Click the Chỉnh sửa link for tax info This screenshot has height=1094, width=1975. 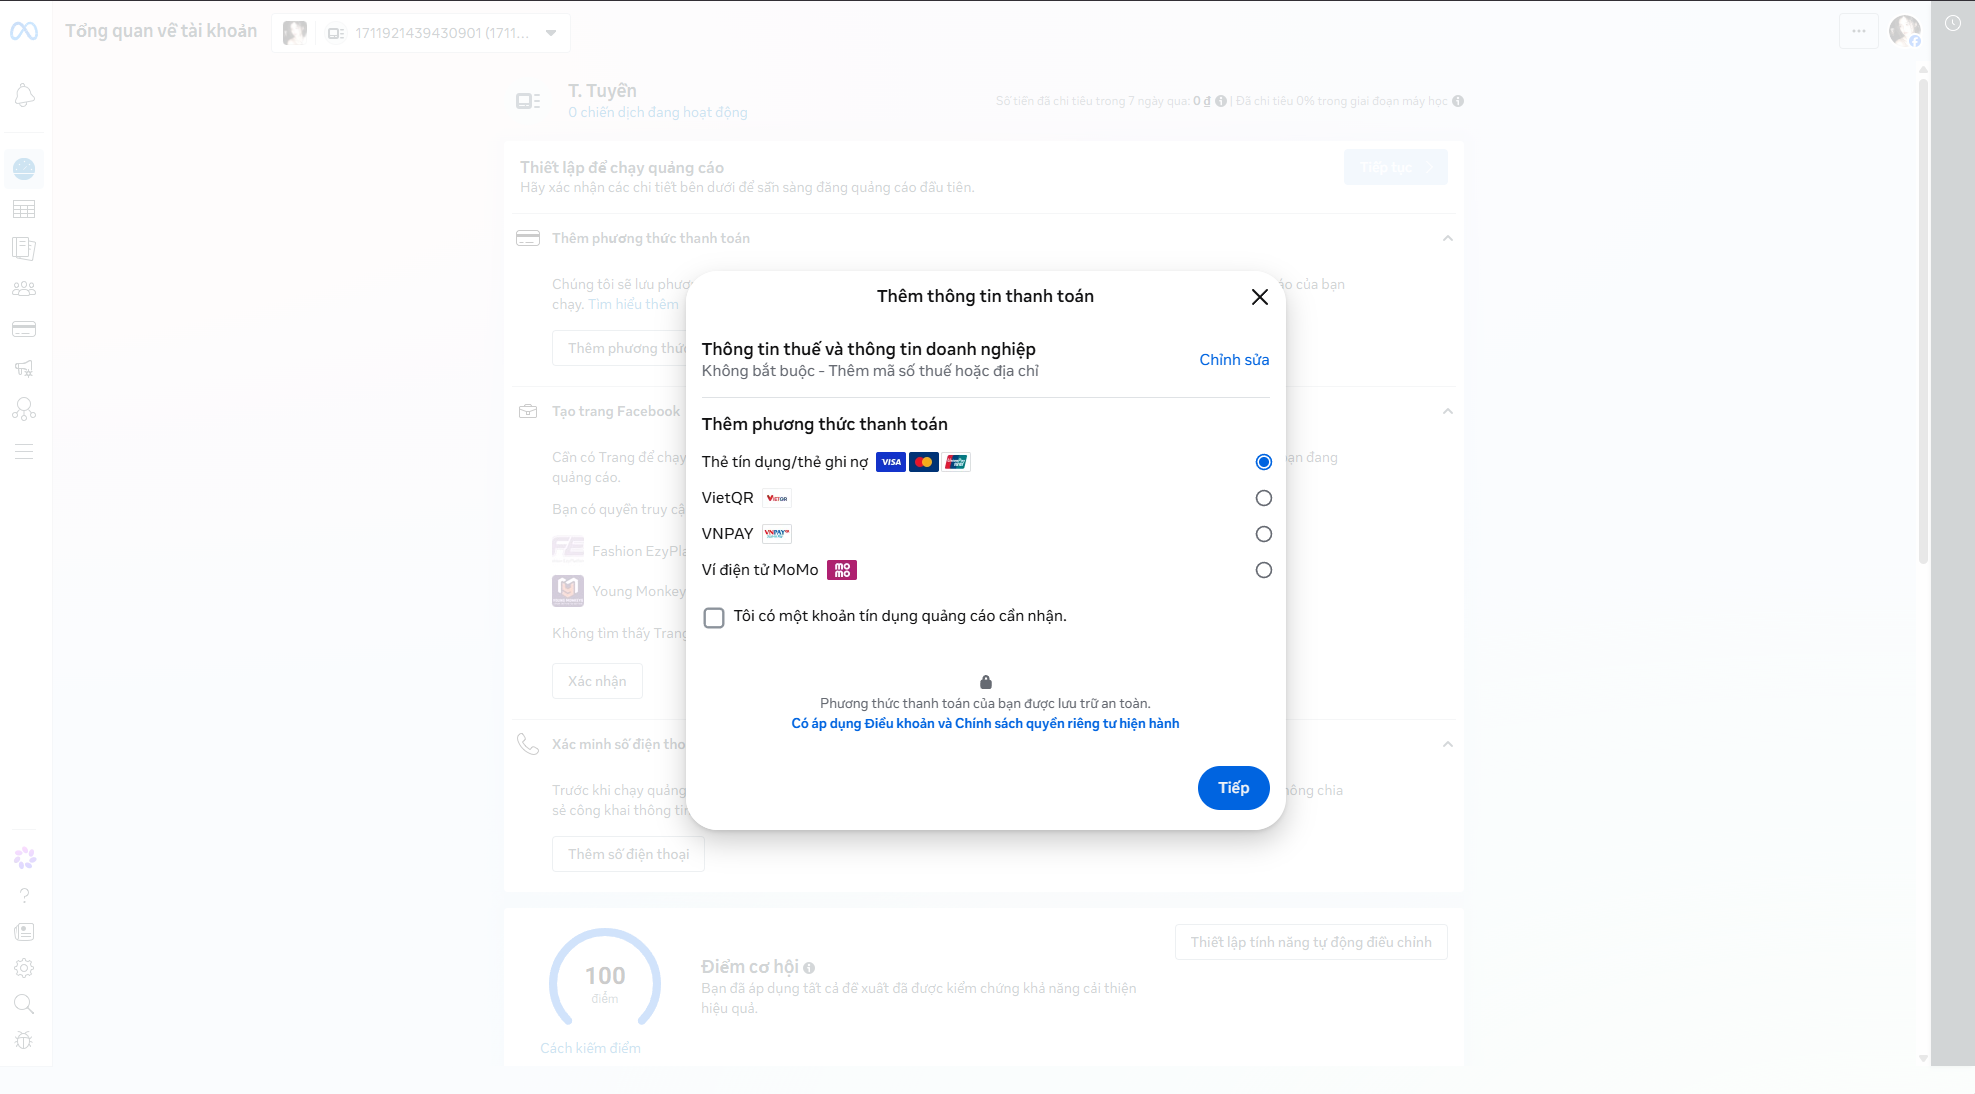[x=1234, y=360]
